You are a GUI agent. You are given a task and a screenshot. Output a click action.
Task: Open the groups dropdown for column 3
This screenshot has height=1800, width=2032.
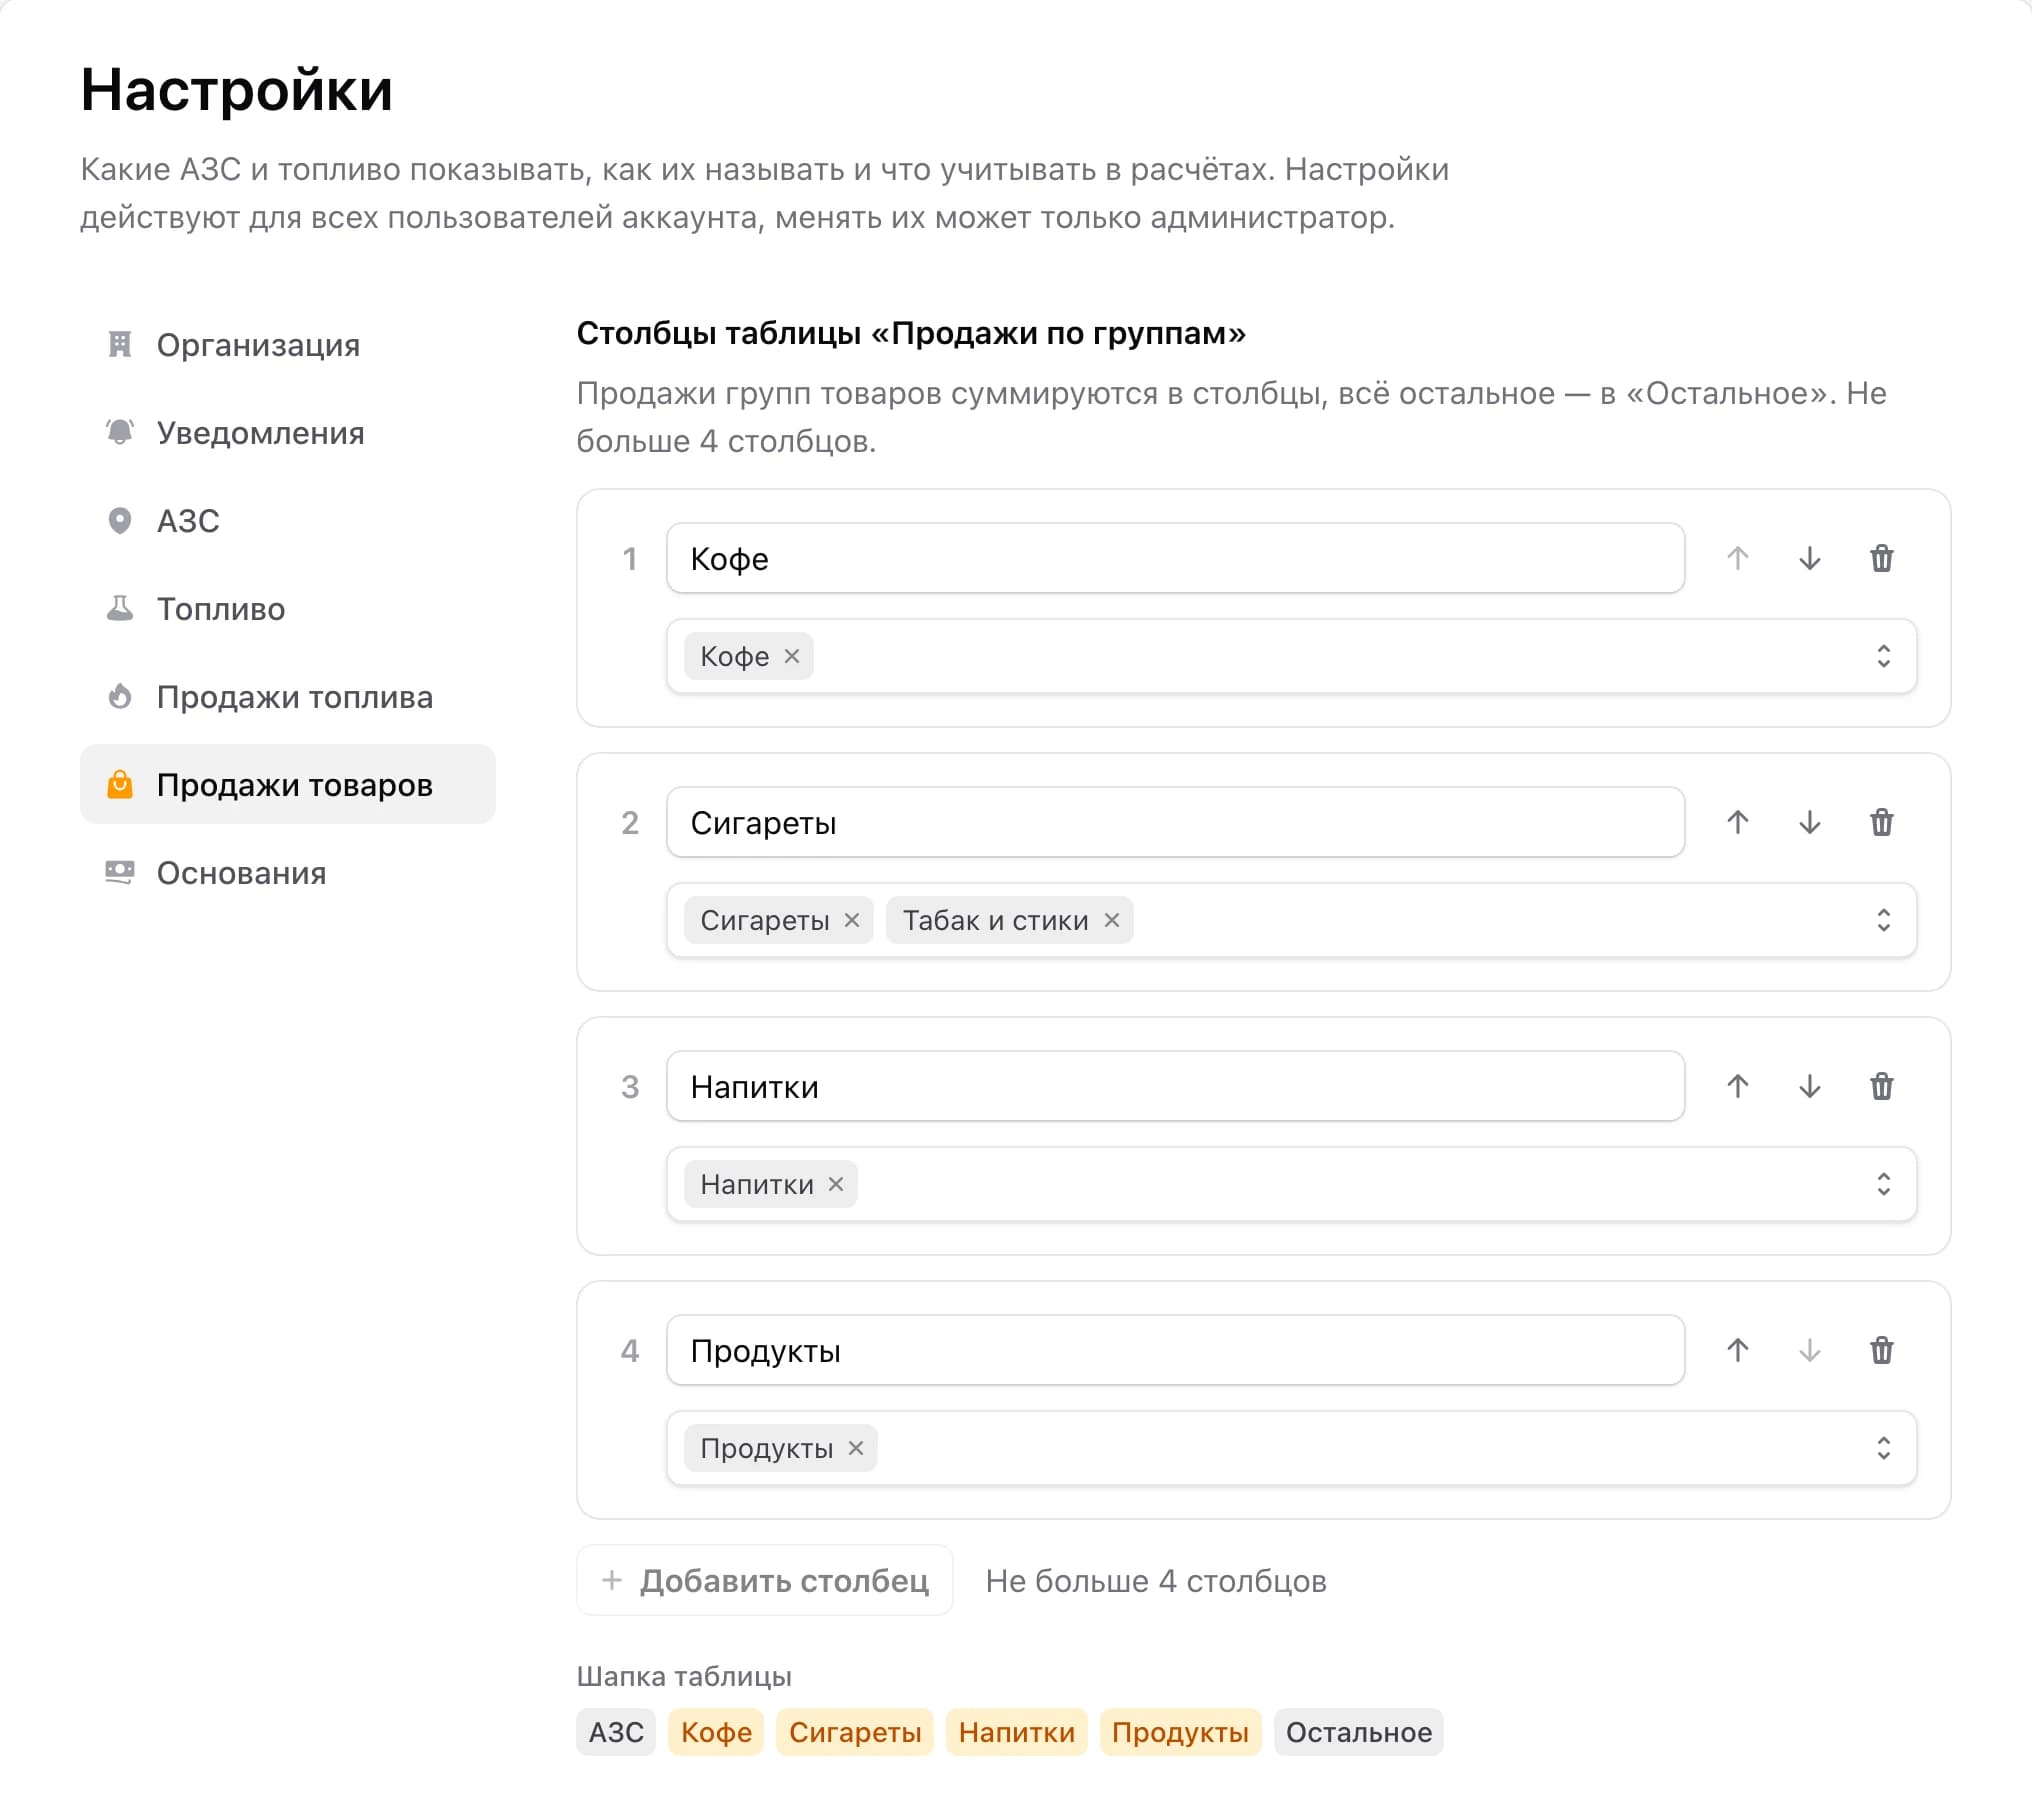coord(1291,1184)
